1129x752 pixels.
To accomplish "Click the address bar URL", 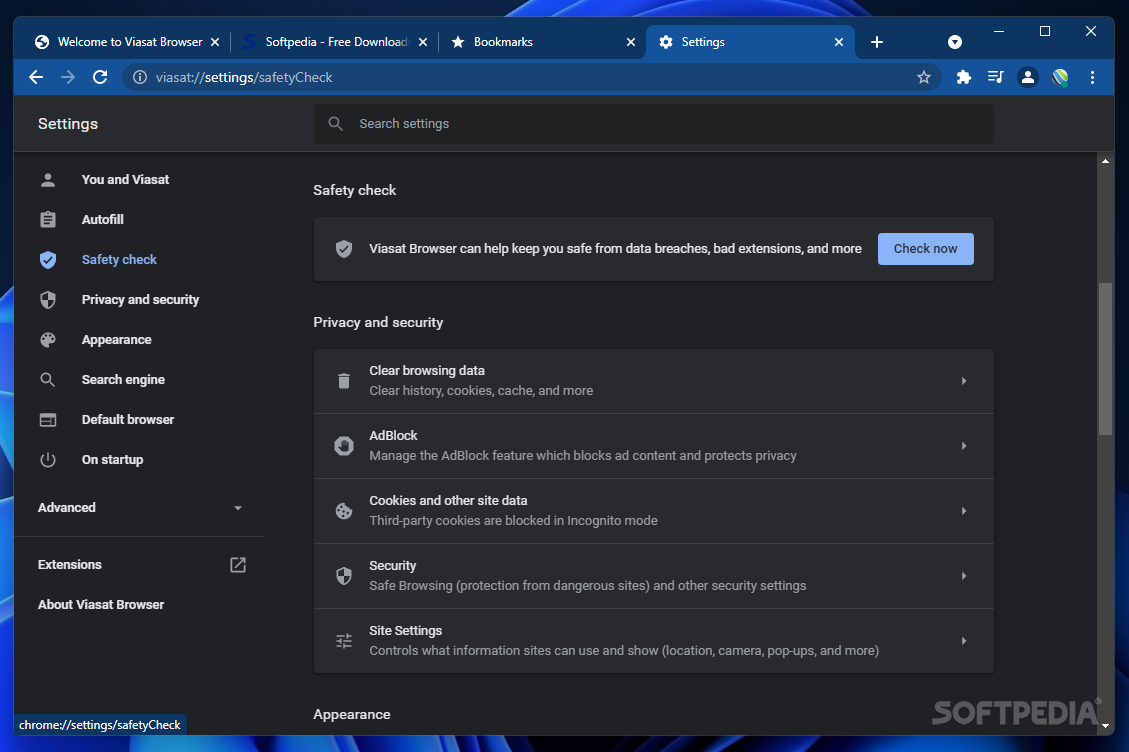I will pos(243,77).
